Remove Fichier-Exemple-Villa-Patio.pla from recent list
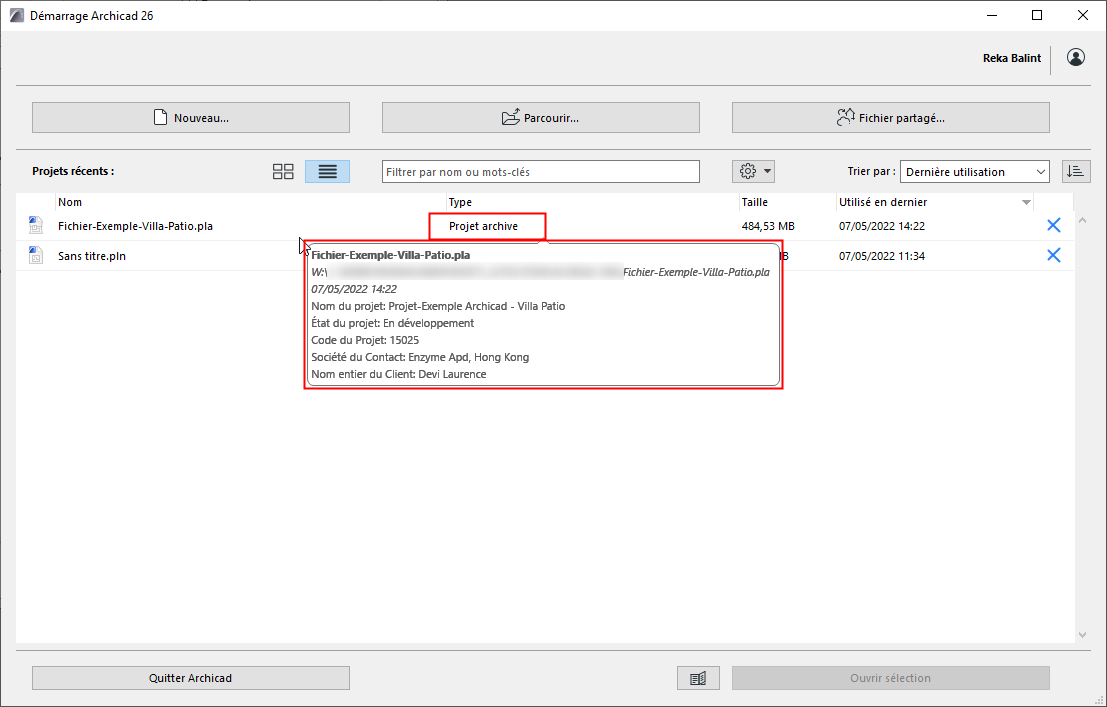This screenshot has height=707, width=1107. (x=1053, y=225)
